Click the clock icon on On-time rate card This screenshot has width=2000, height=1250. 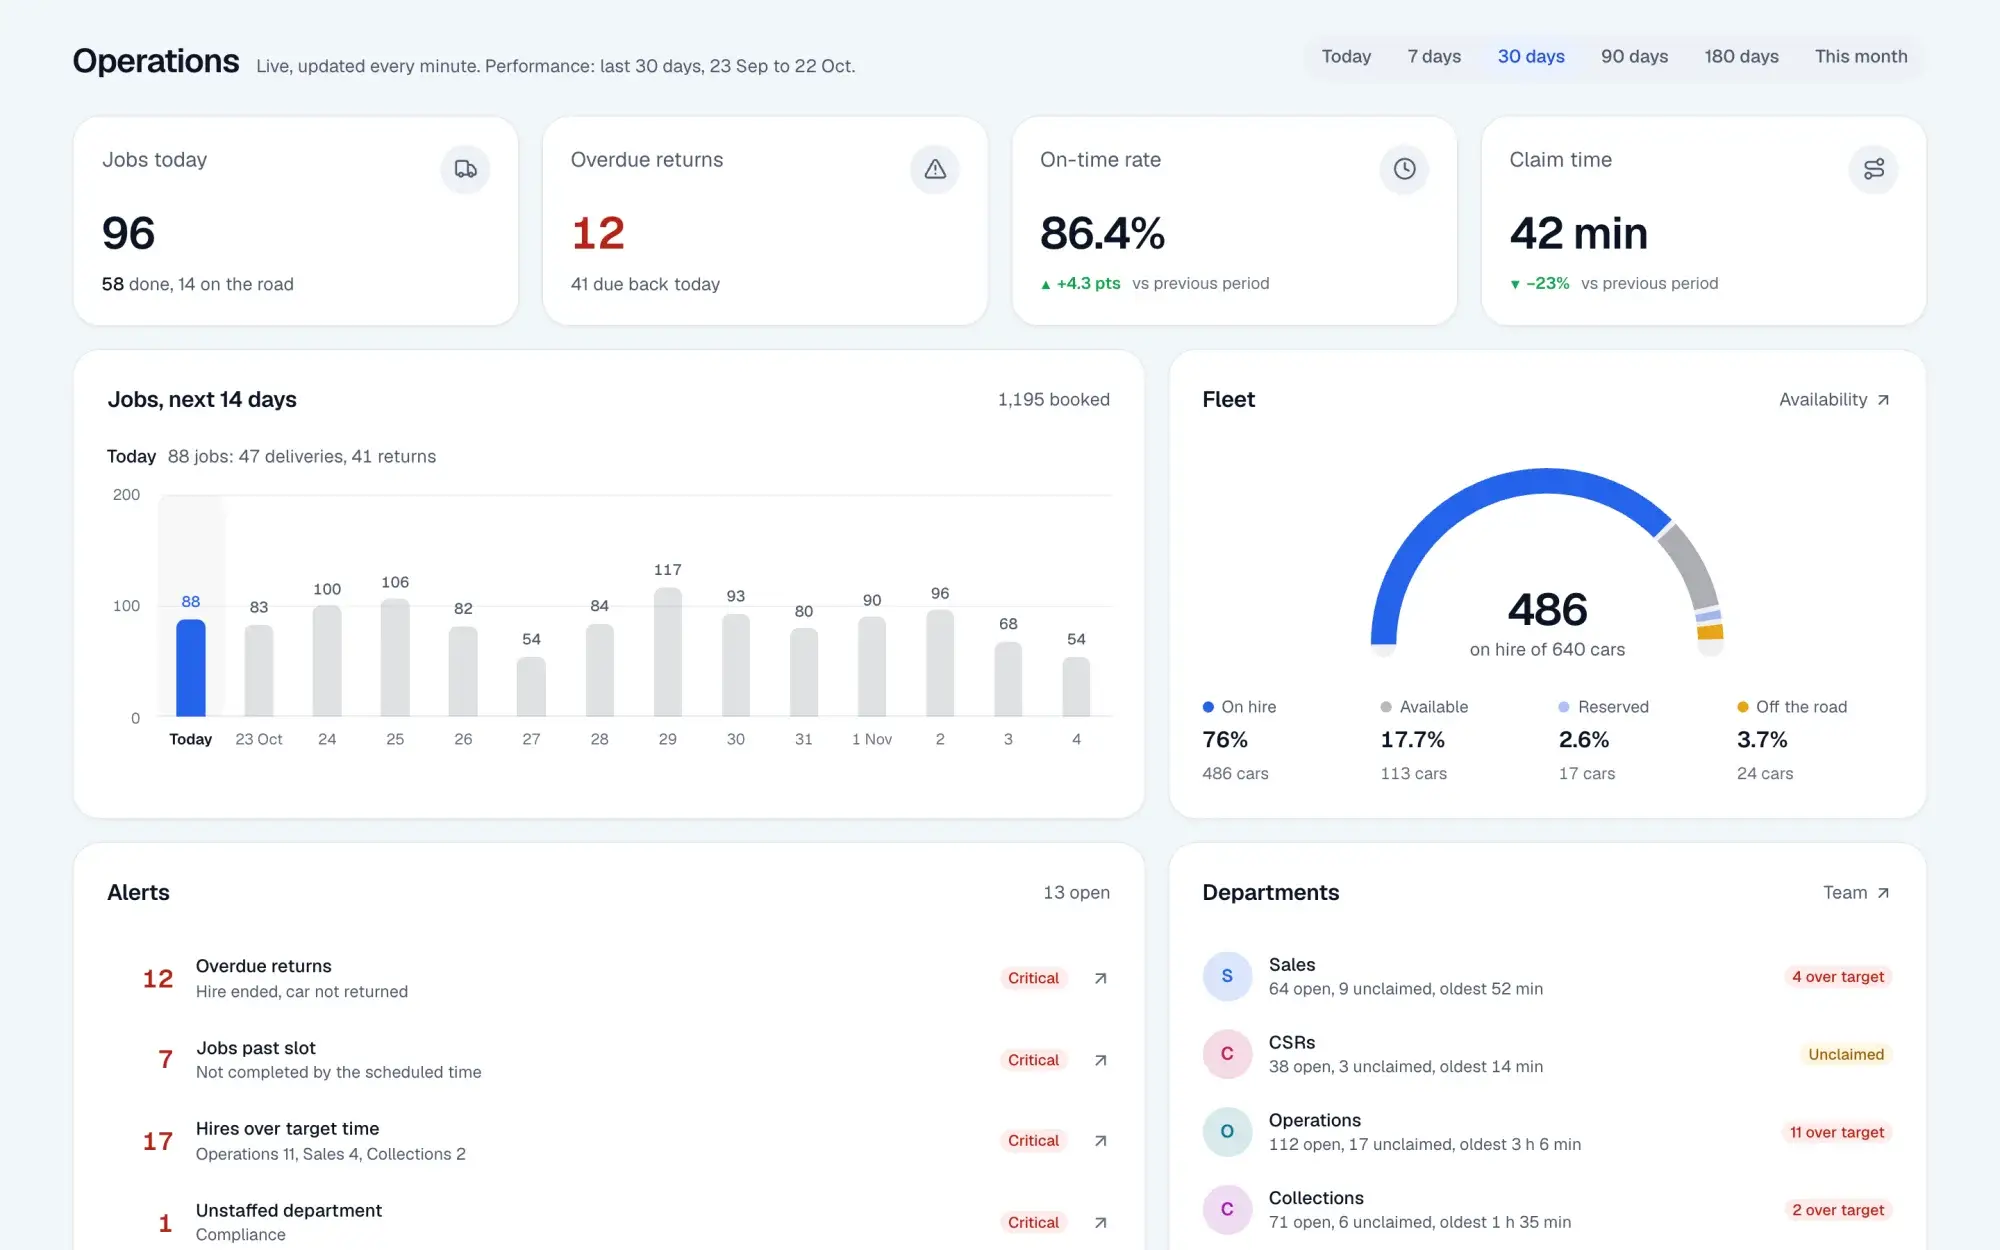click(x=1404, y=169)
